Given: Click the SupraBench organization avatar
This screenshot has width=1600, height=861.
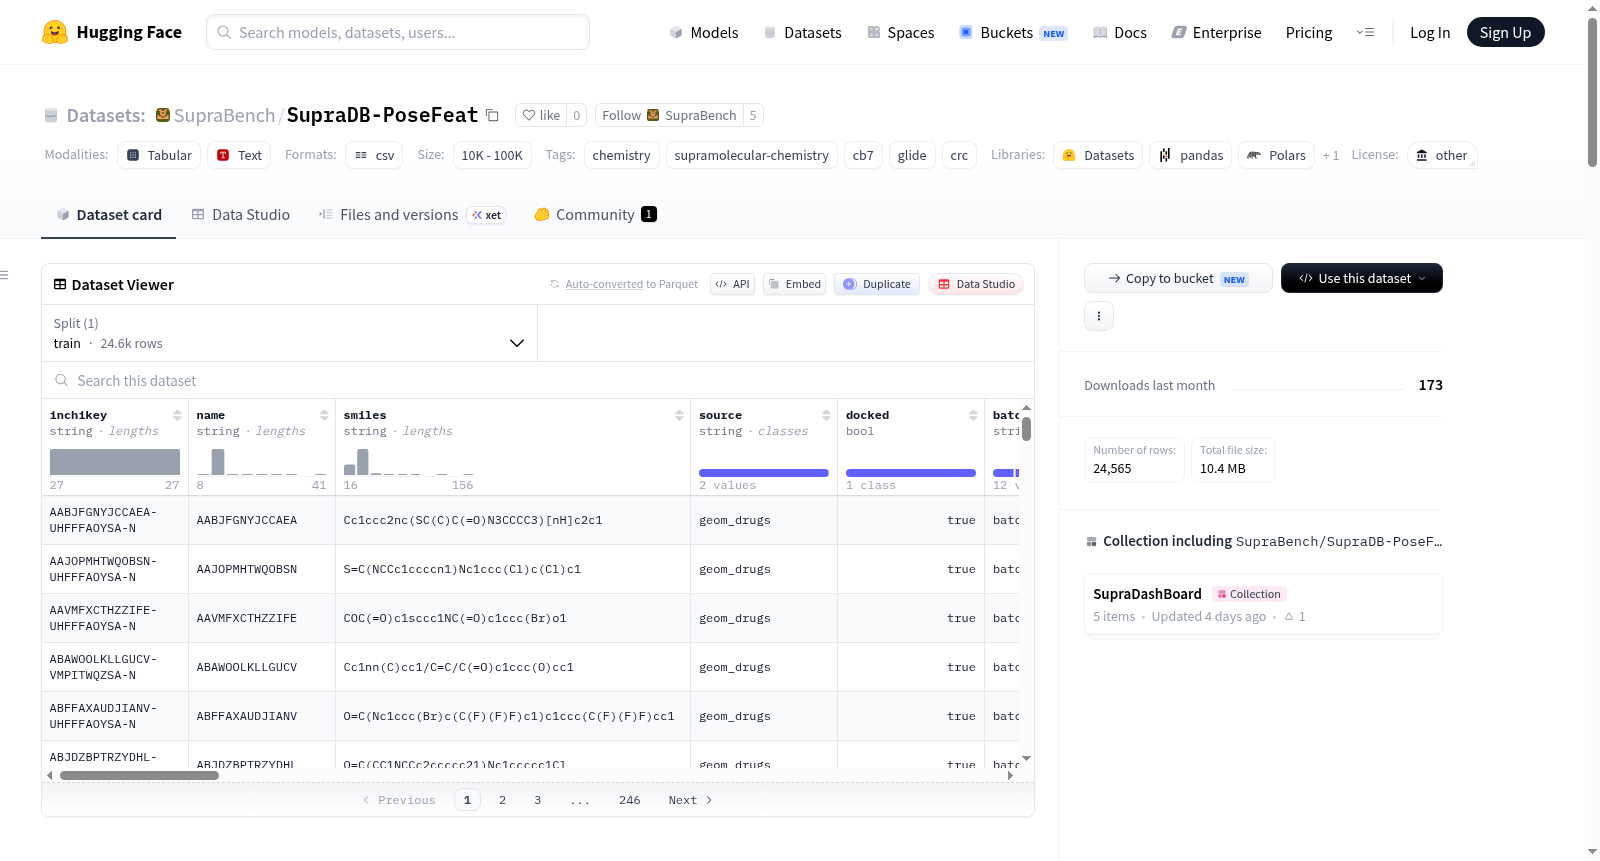Looking at the screenshot, I should (x=163, y=115).
